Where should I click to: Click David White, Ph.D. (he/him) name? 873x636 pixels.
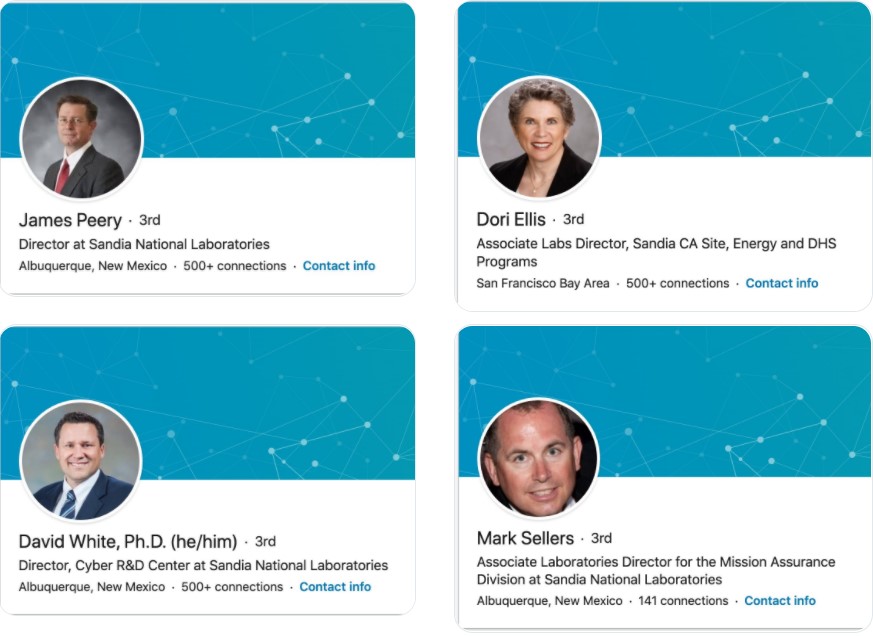point(128,542)
